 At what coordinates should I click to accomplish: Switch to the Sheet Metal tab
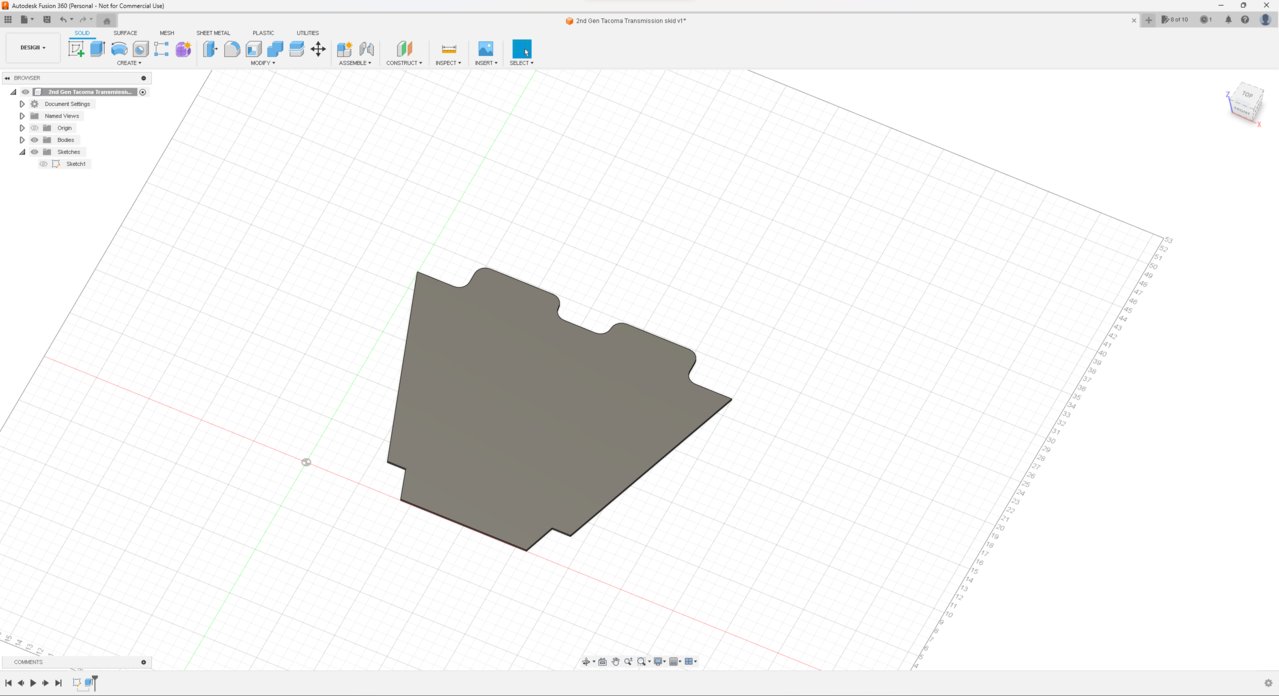[213, 33]
